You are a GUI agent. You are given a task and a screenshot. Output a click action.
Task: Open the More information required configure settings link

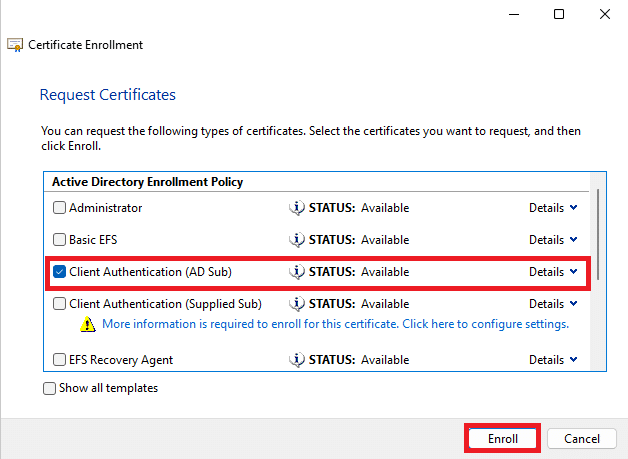point(335,324)
